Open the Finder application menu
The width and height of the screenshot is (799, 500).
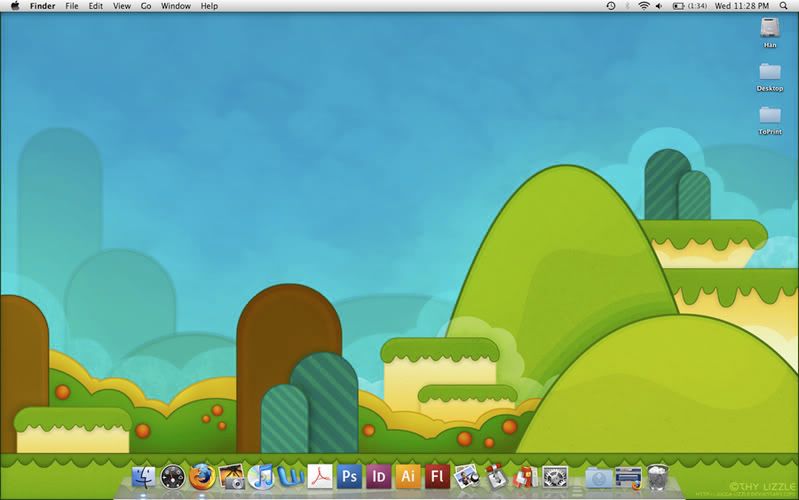pos(42,6)
